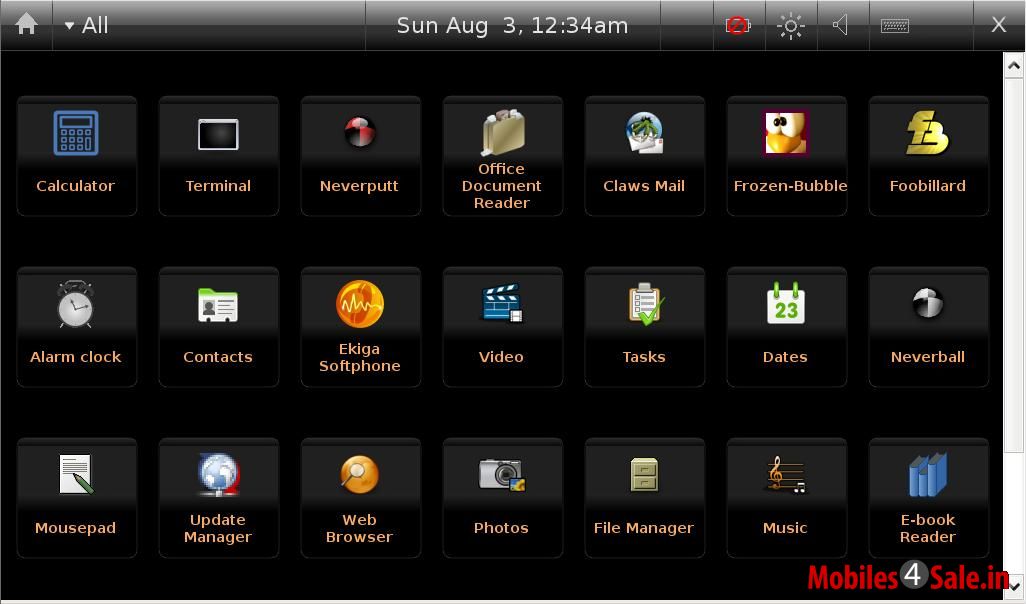Open the Alarm clock app
This screenshot has width=1026, height=604.
(x=76, y=326)
